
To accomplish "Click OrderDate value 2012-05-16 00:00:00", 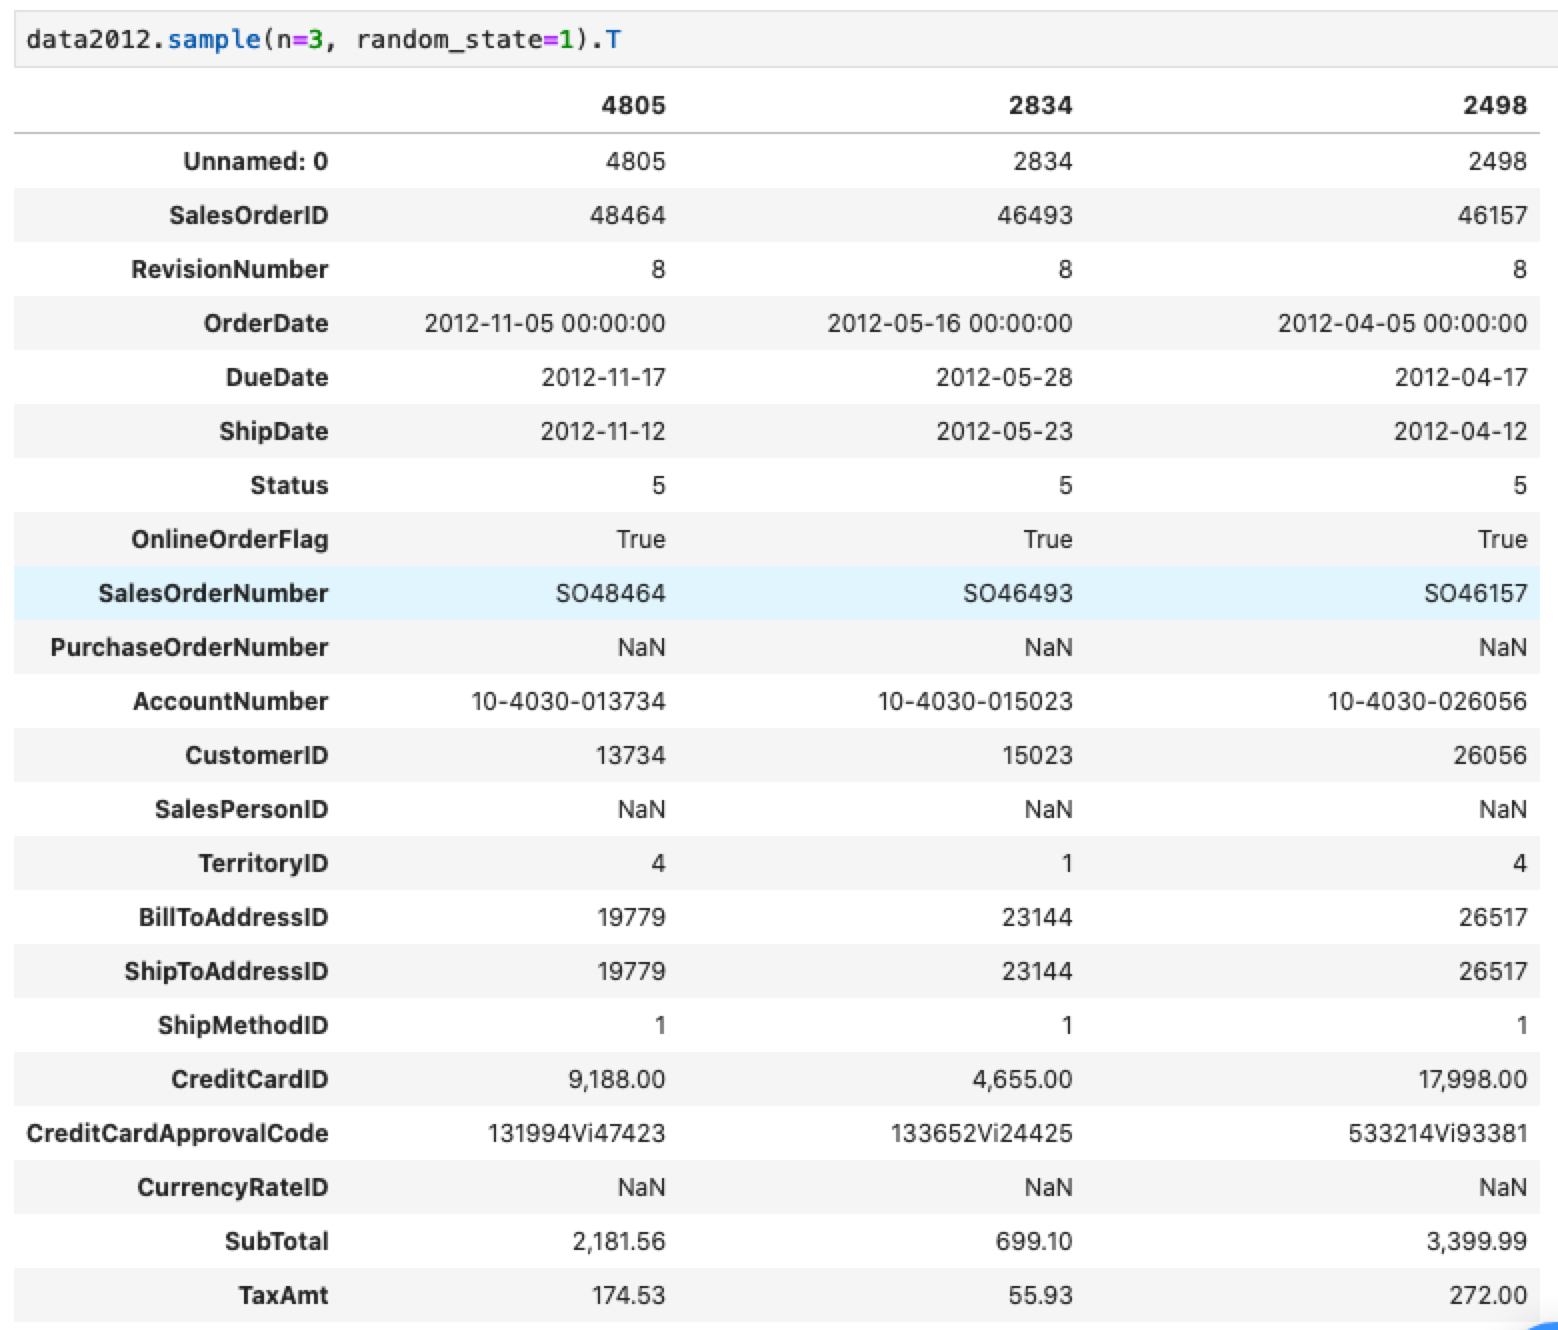I will (950, 324).
